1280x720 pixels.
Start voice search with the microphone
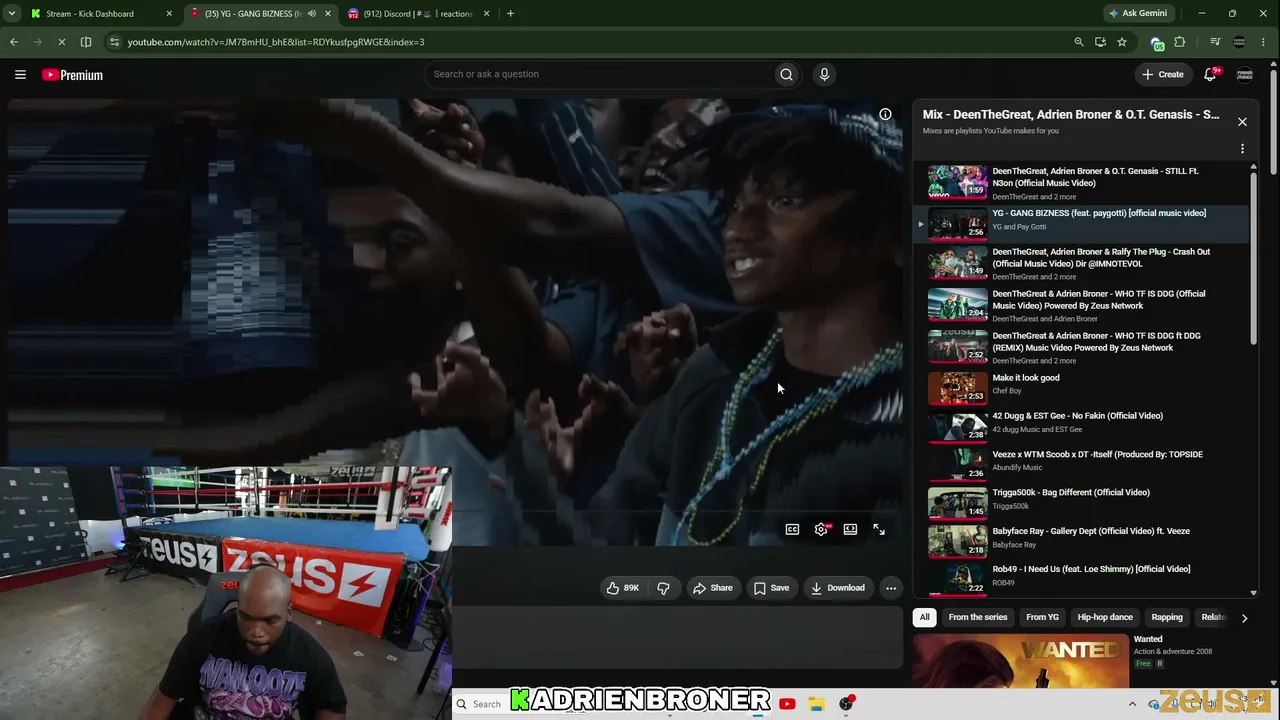coord(824,74)
